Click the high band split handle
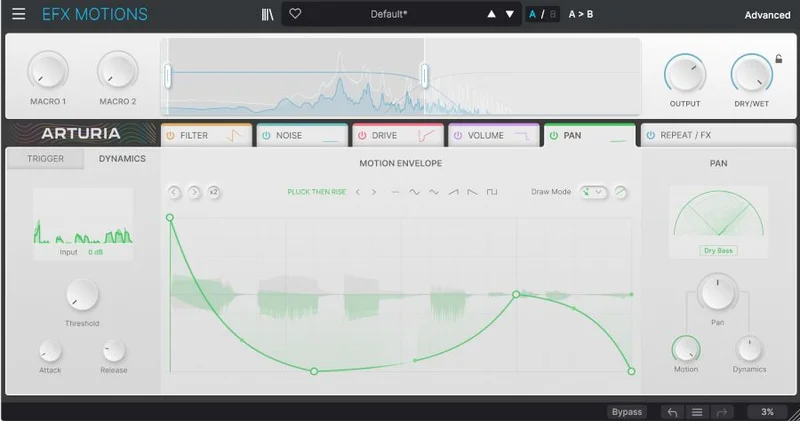The height and width of the screenshot is (421, 800). pos(424,77)
